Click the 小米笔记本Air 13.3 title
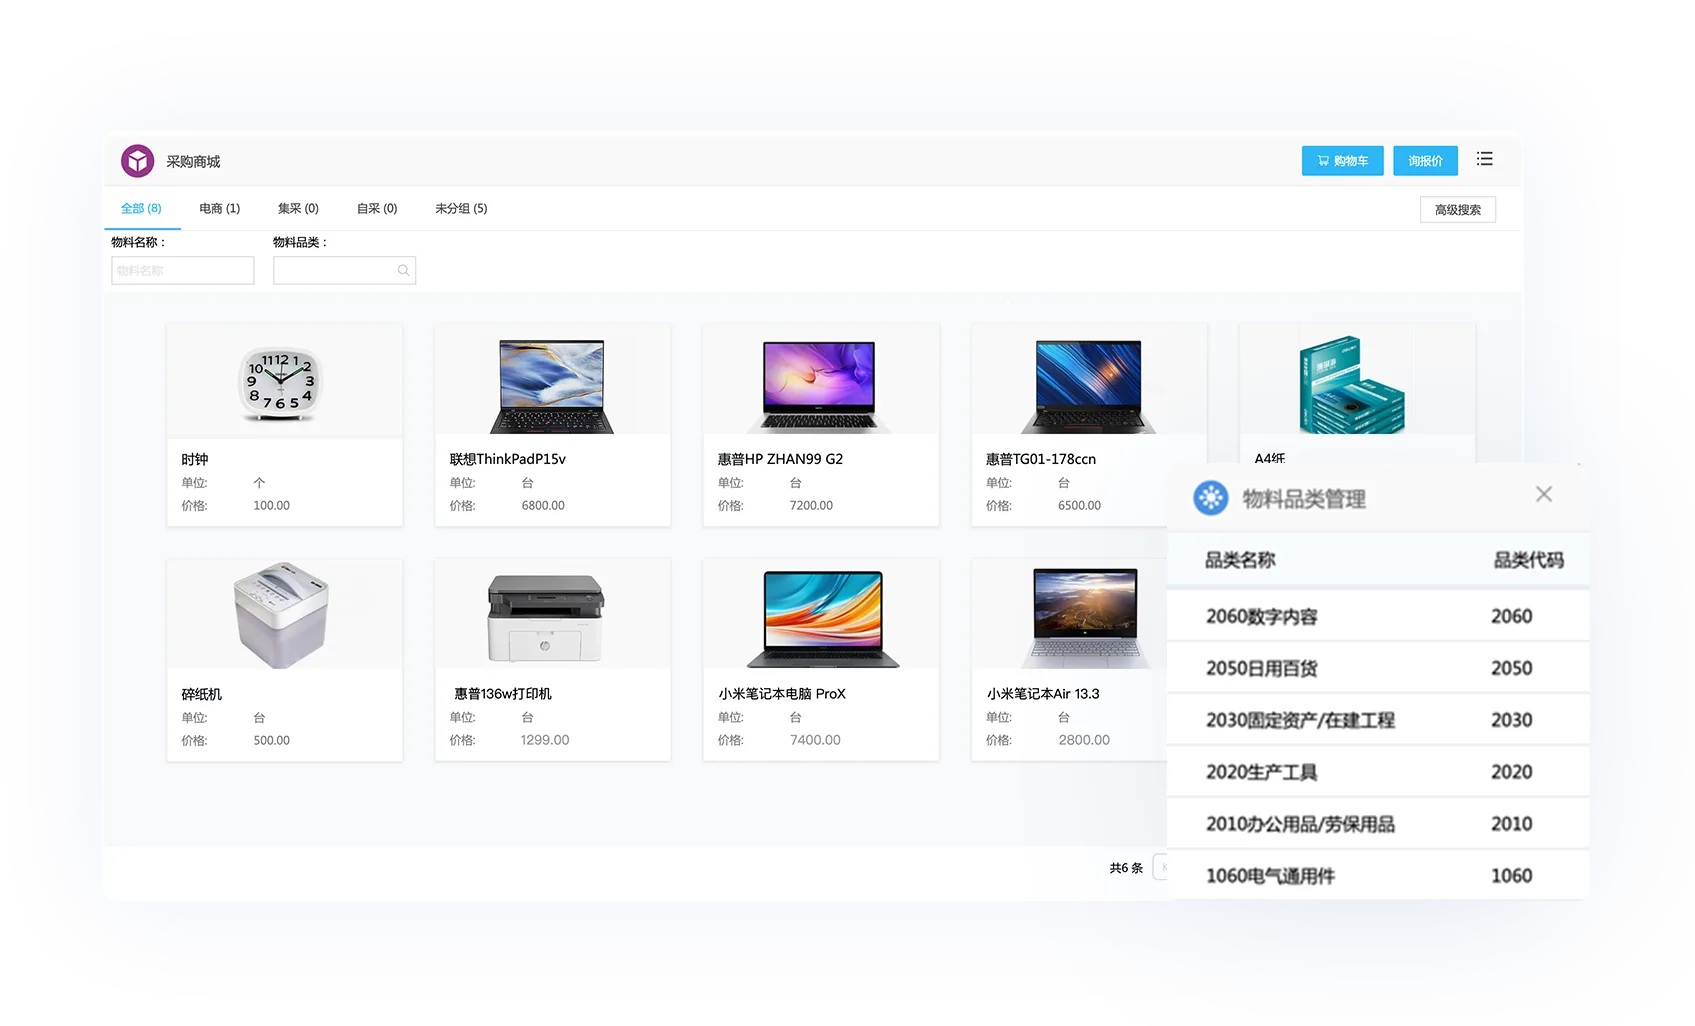 coord(1043,694)
